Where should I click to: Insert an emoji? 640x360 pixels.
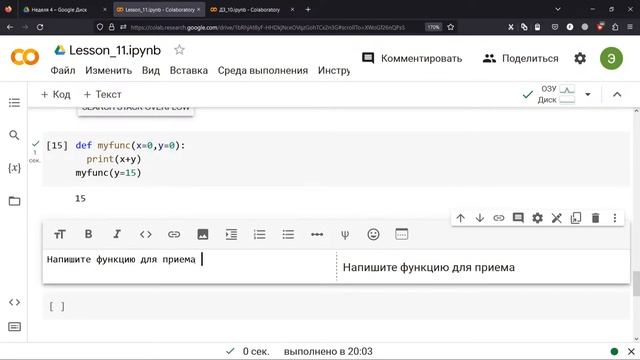(373, 234)
